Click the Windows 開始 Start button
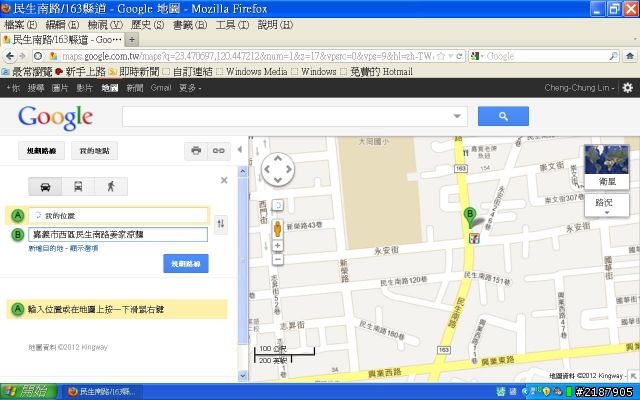This screenshot has width=640, height=400. tap(28, 392)
